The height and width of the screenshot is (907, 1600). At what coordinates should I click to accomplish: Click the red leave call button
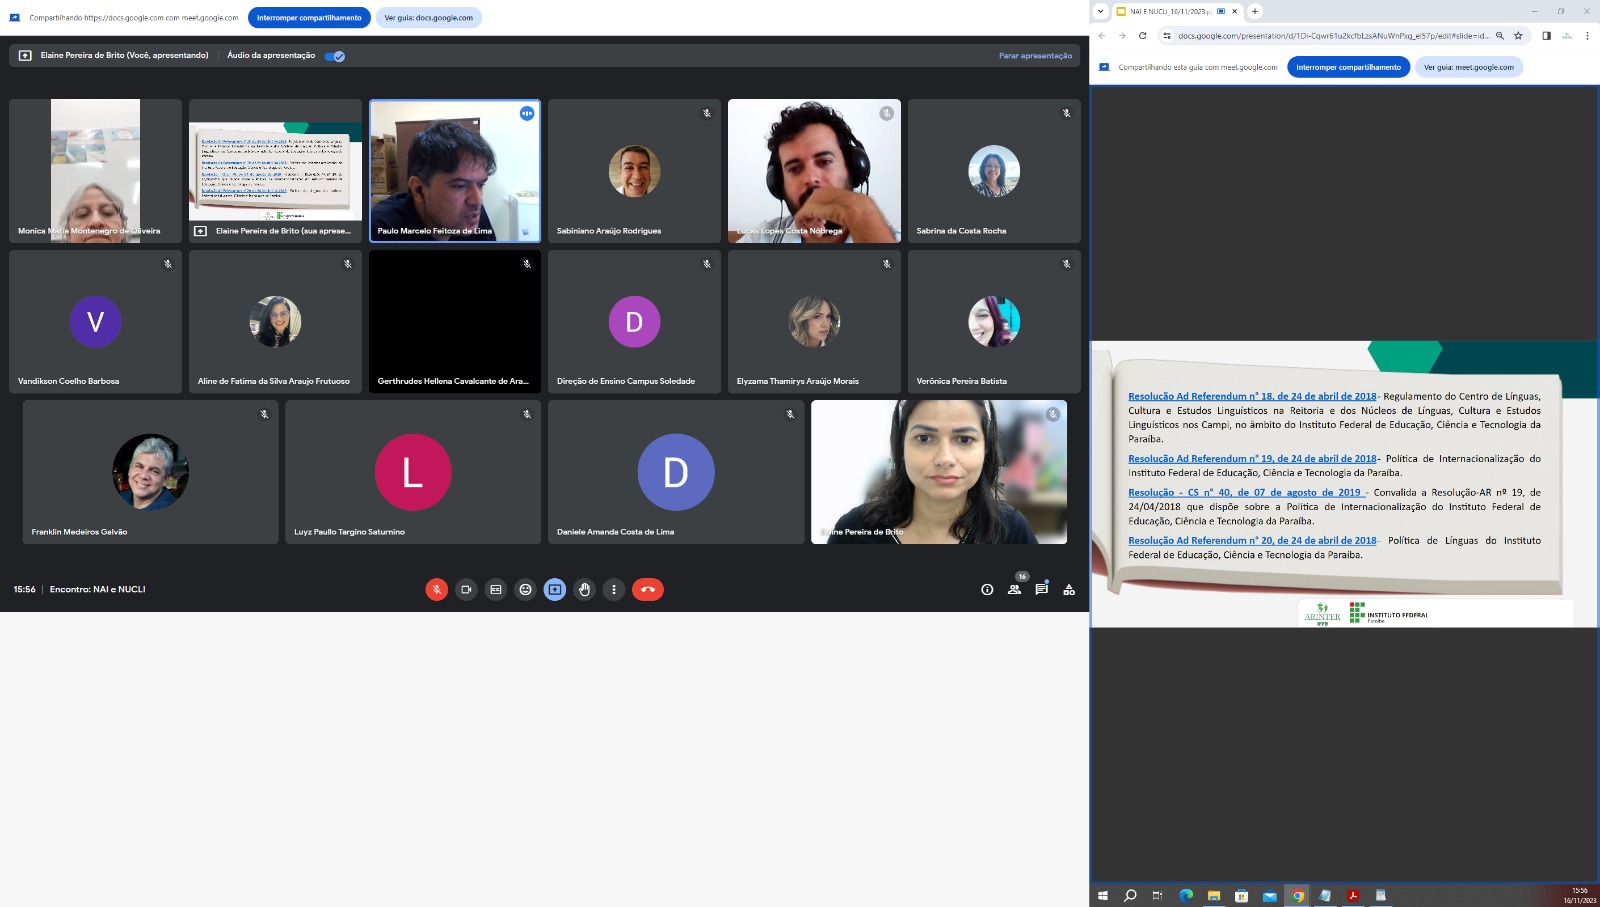(x=647, y=590)
